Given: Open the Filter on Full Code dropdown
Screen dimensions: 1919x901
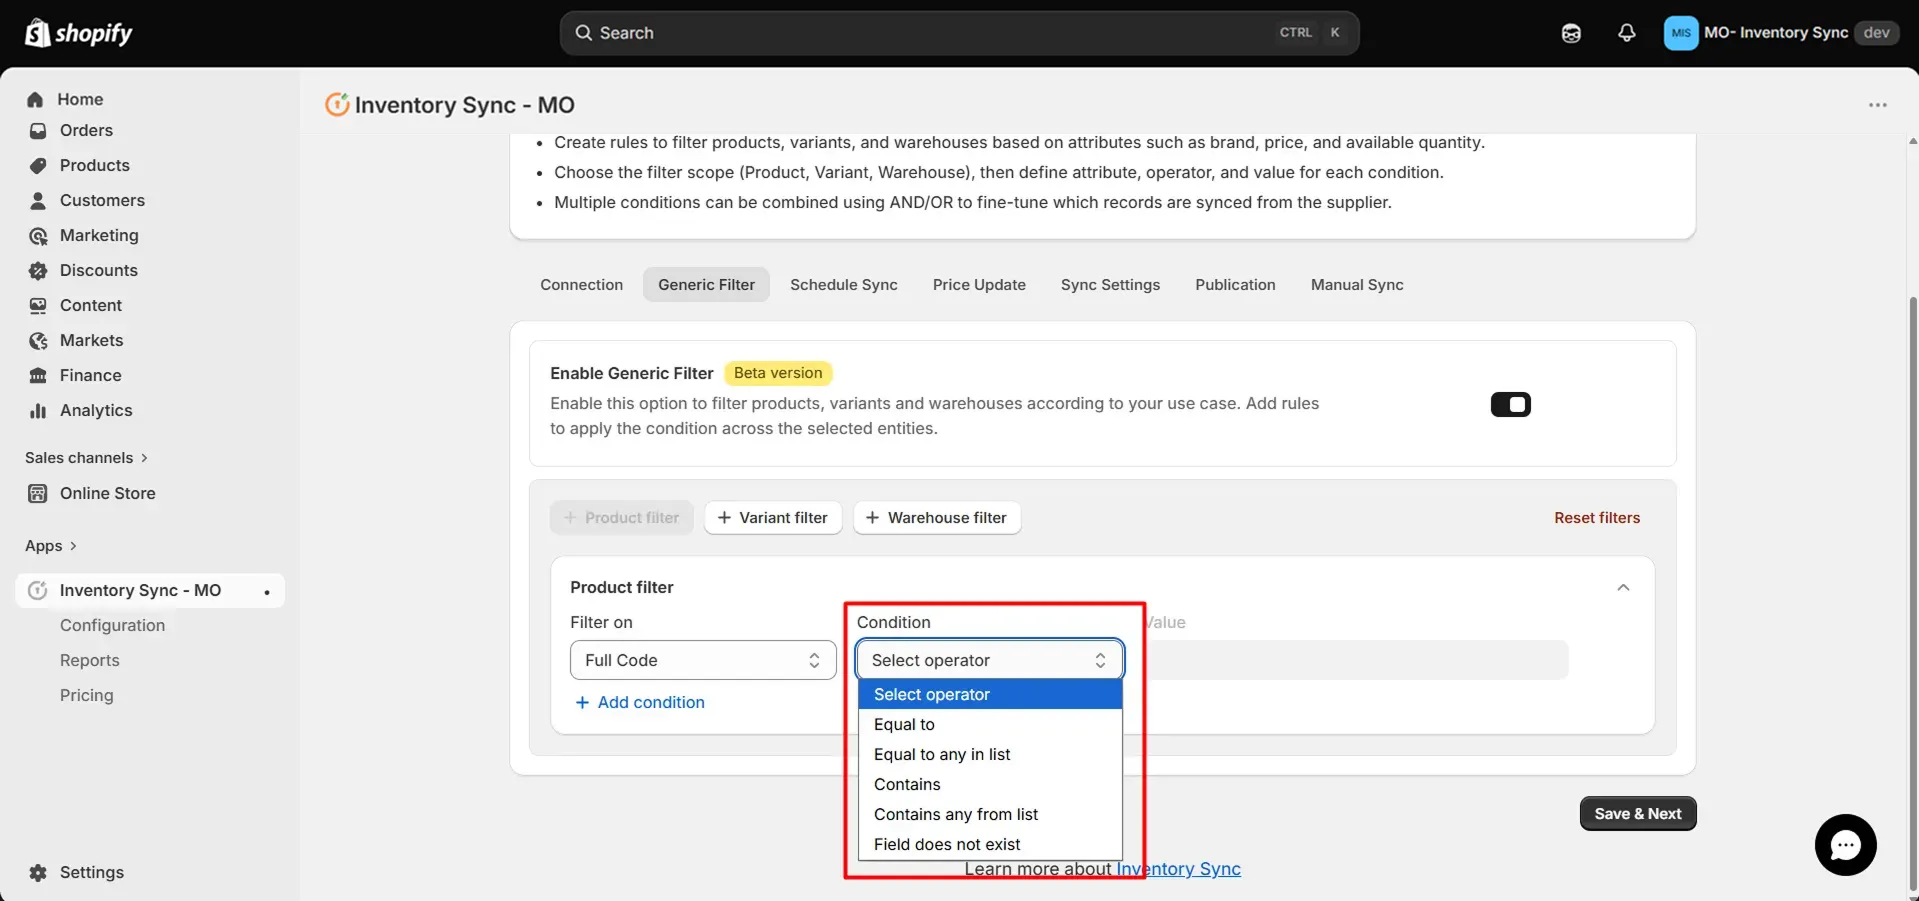Looking at the screenshot, I should coord(703,660).
